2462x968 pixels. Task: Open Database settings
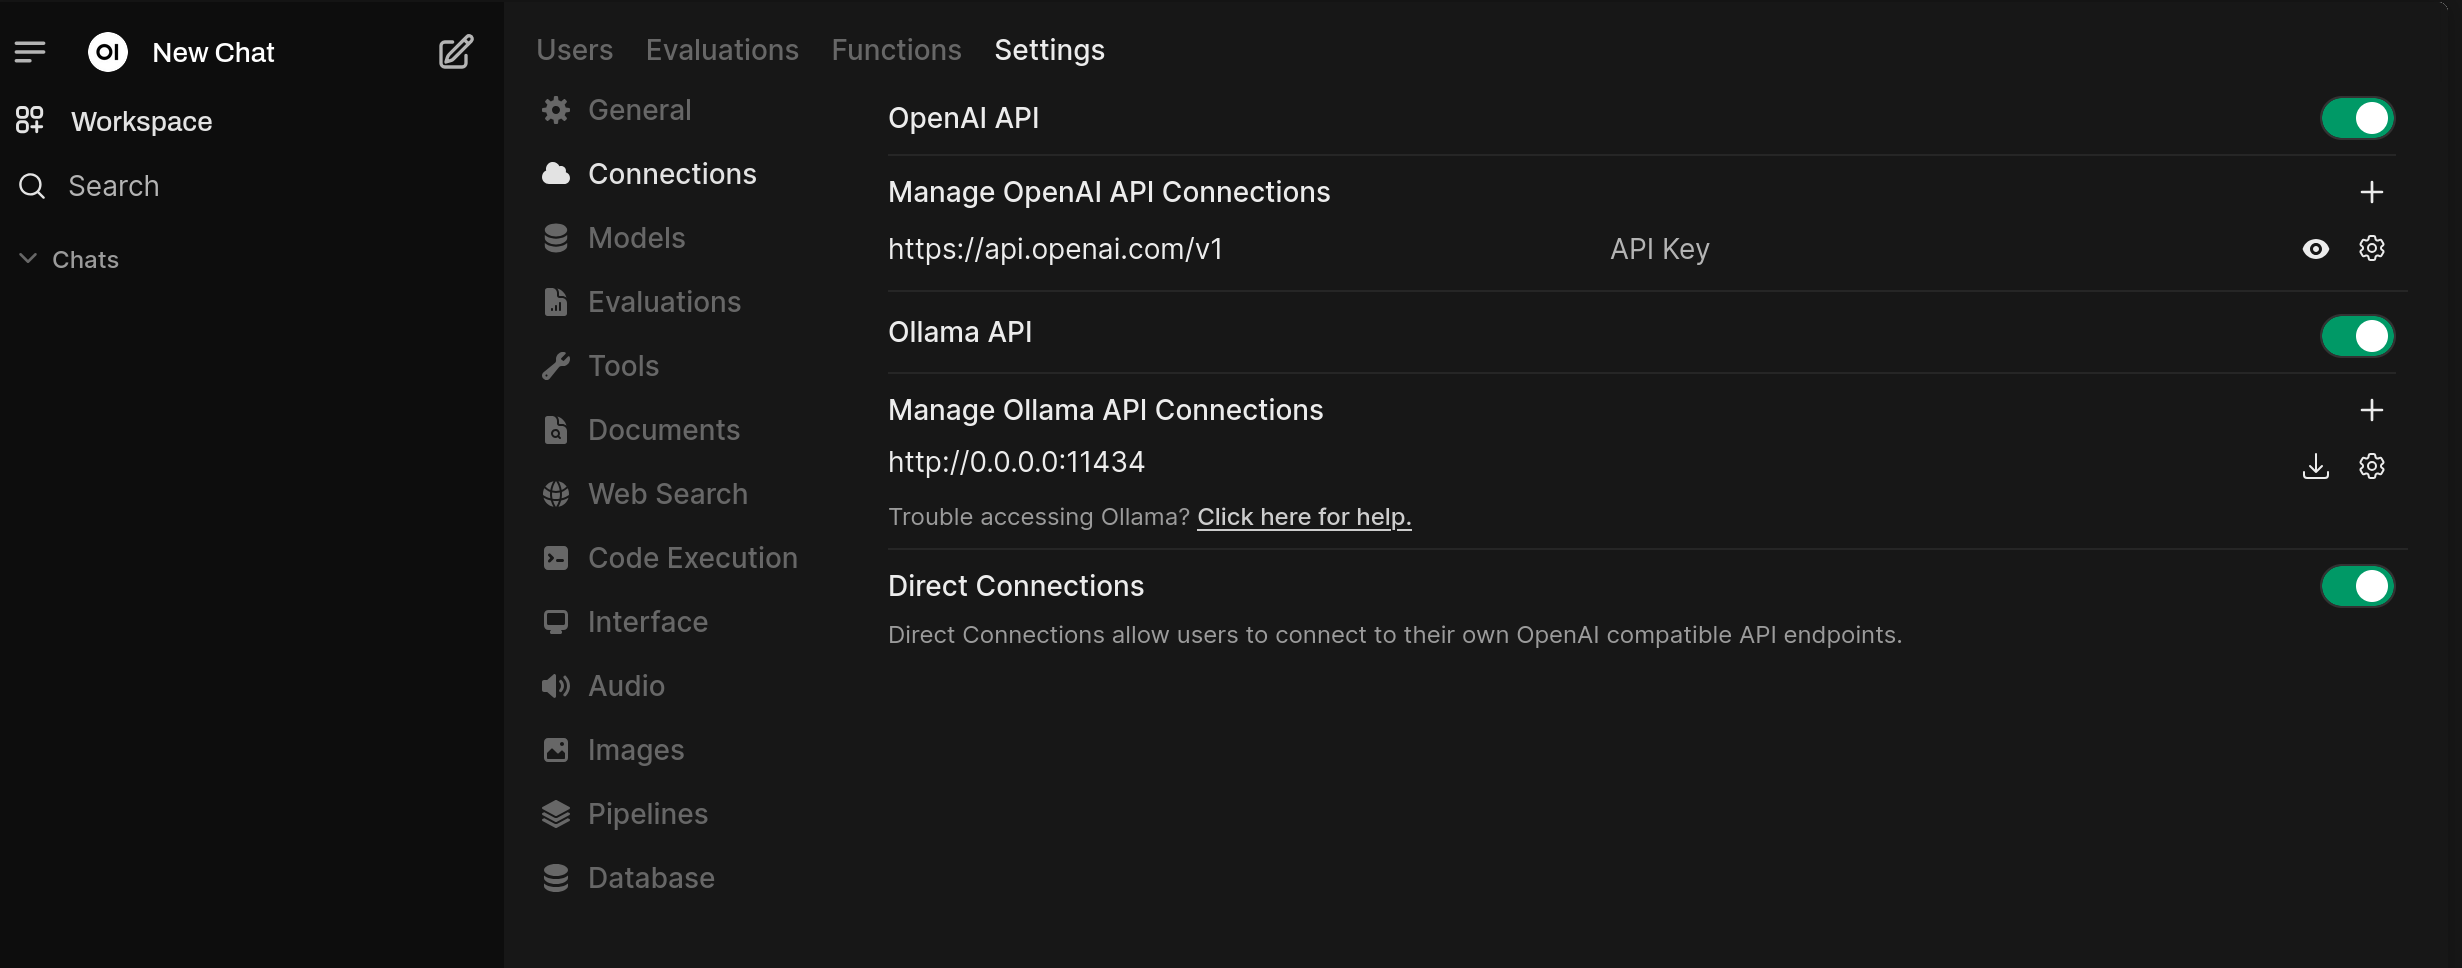click(x=651, y=878)
